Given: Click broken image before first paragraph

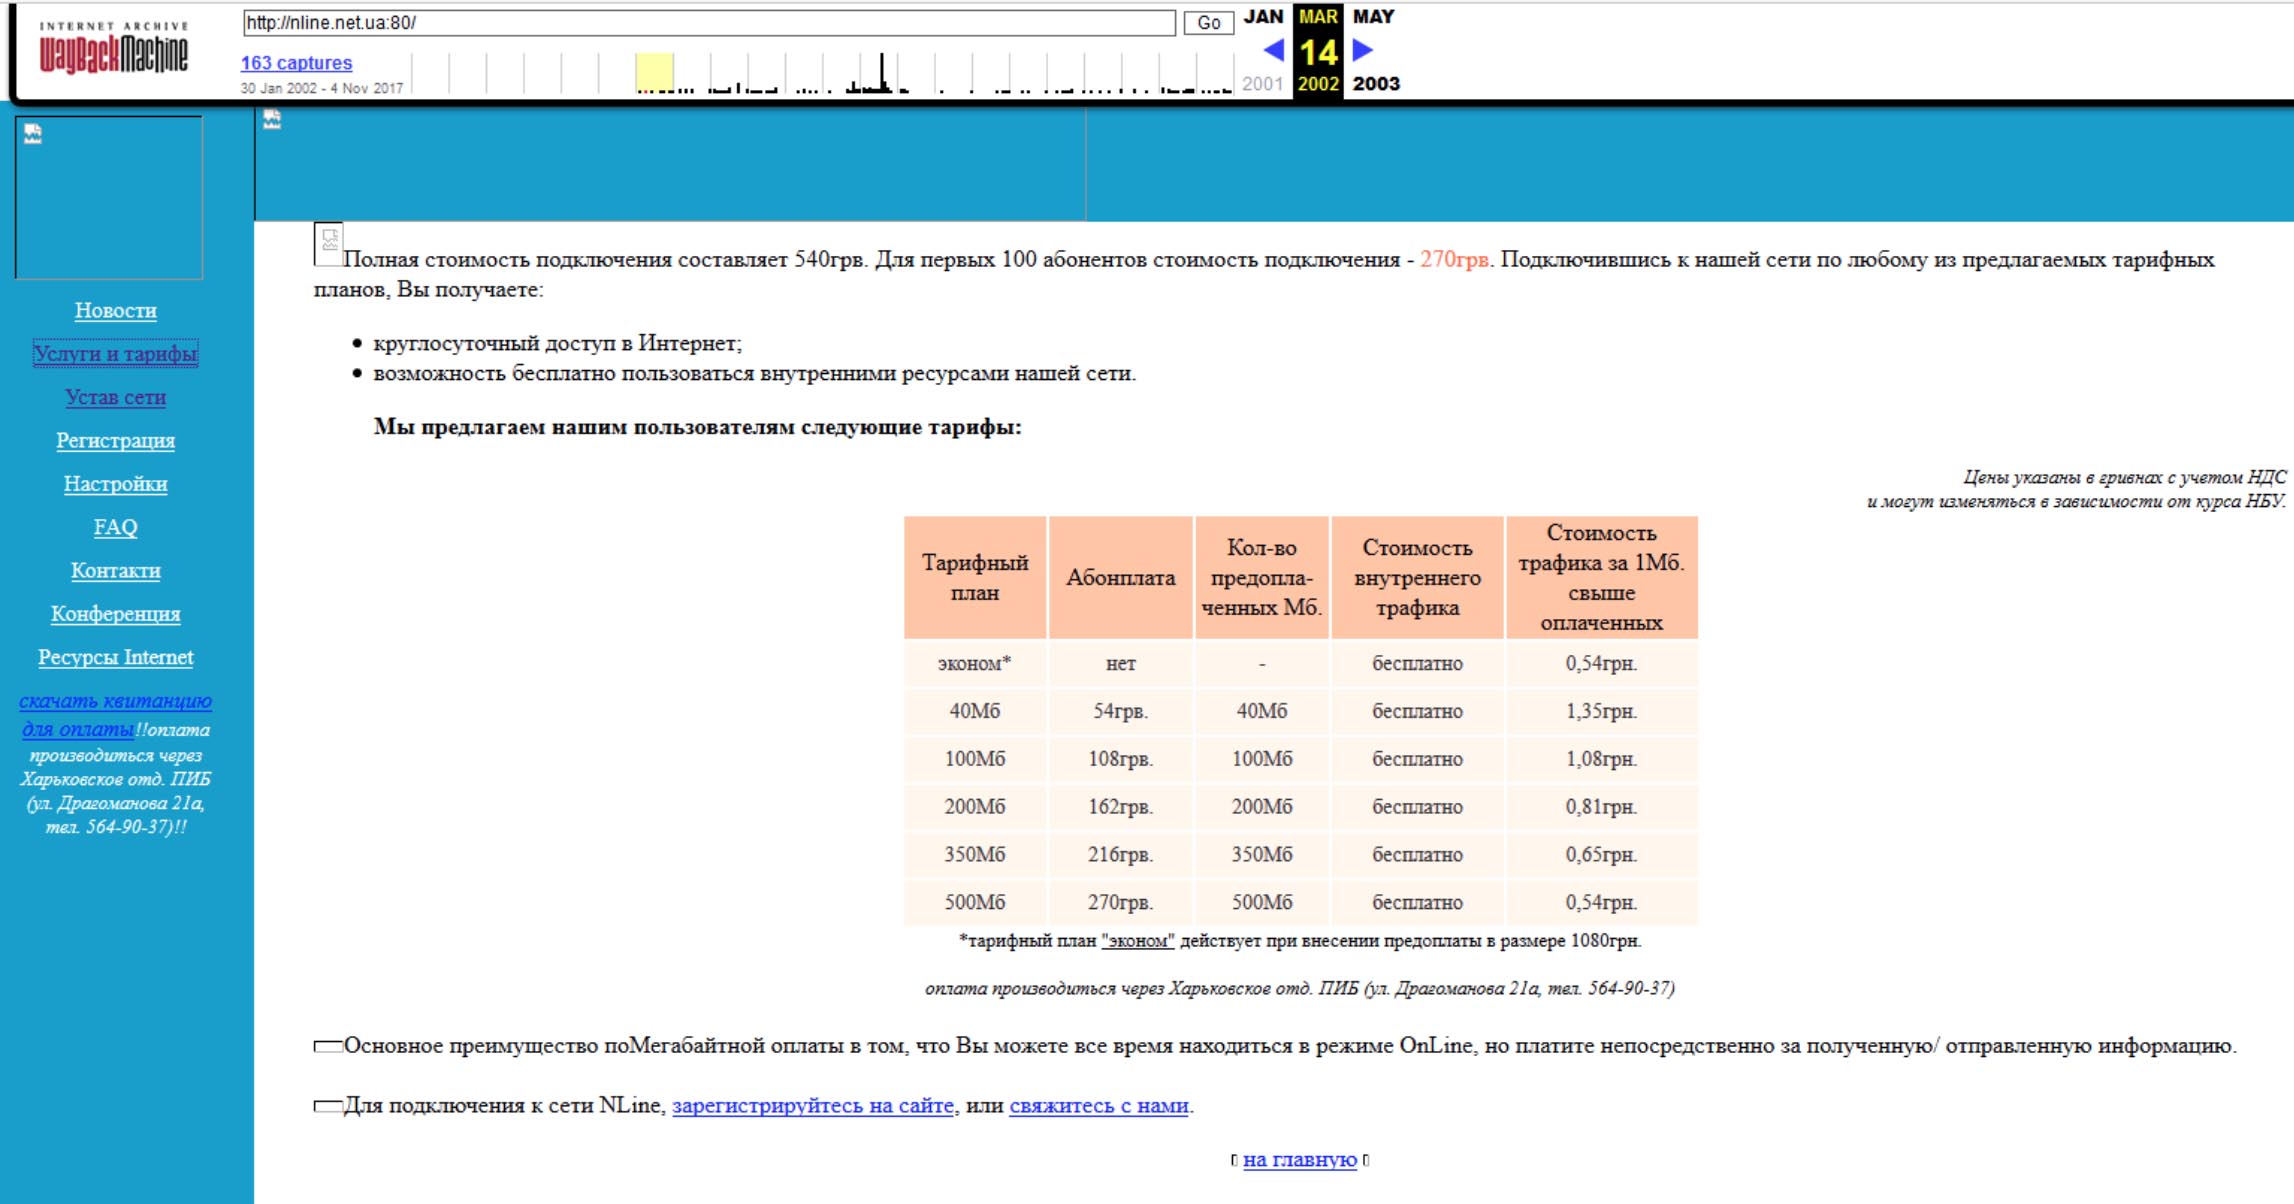Looking at the screenshot, I should 328,243.
